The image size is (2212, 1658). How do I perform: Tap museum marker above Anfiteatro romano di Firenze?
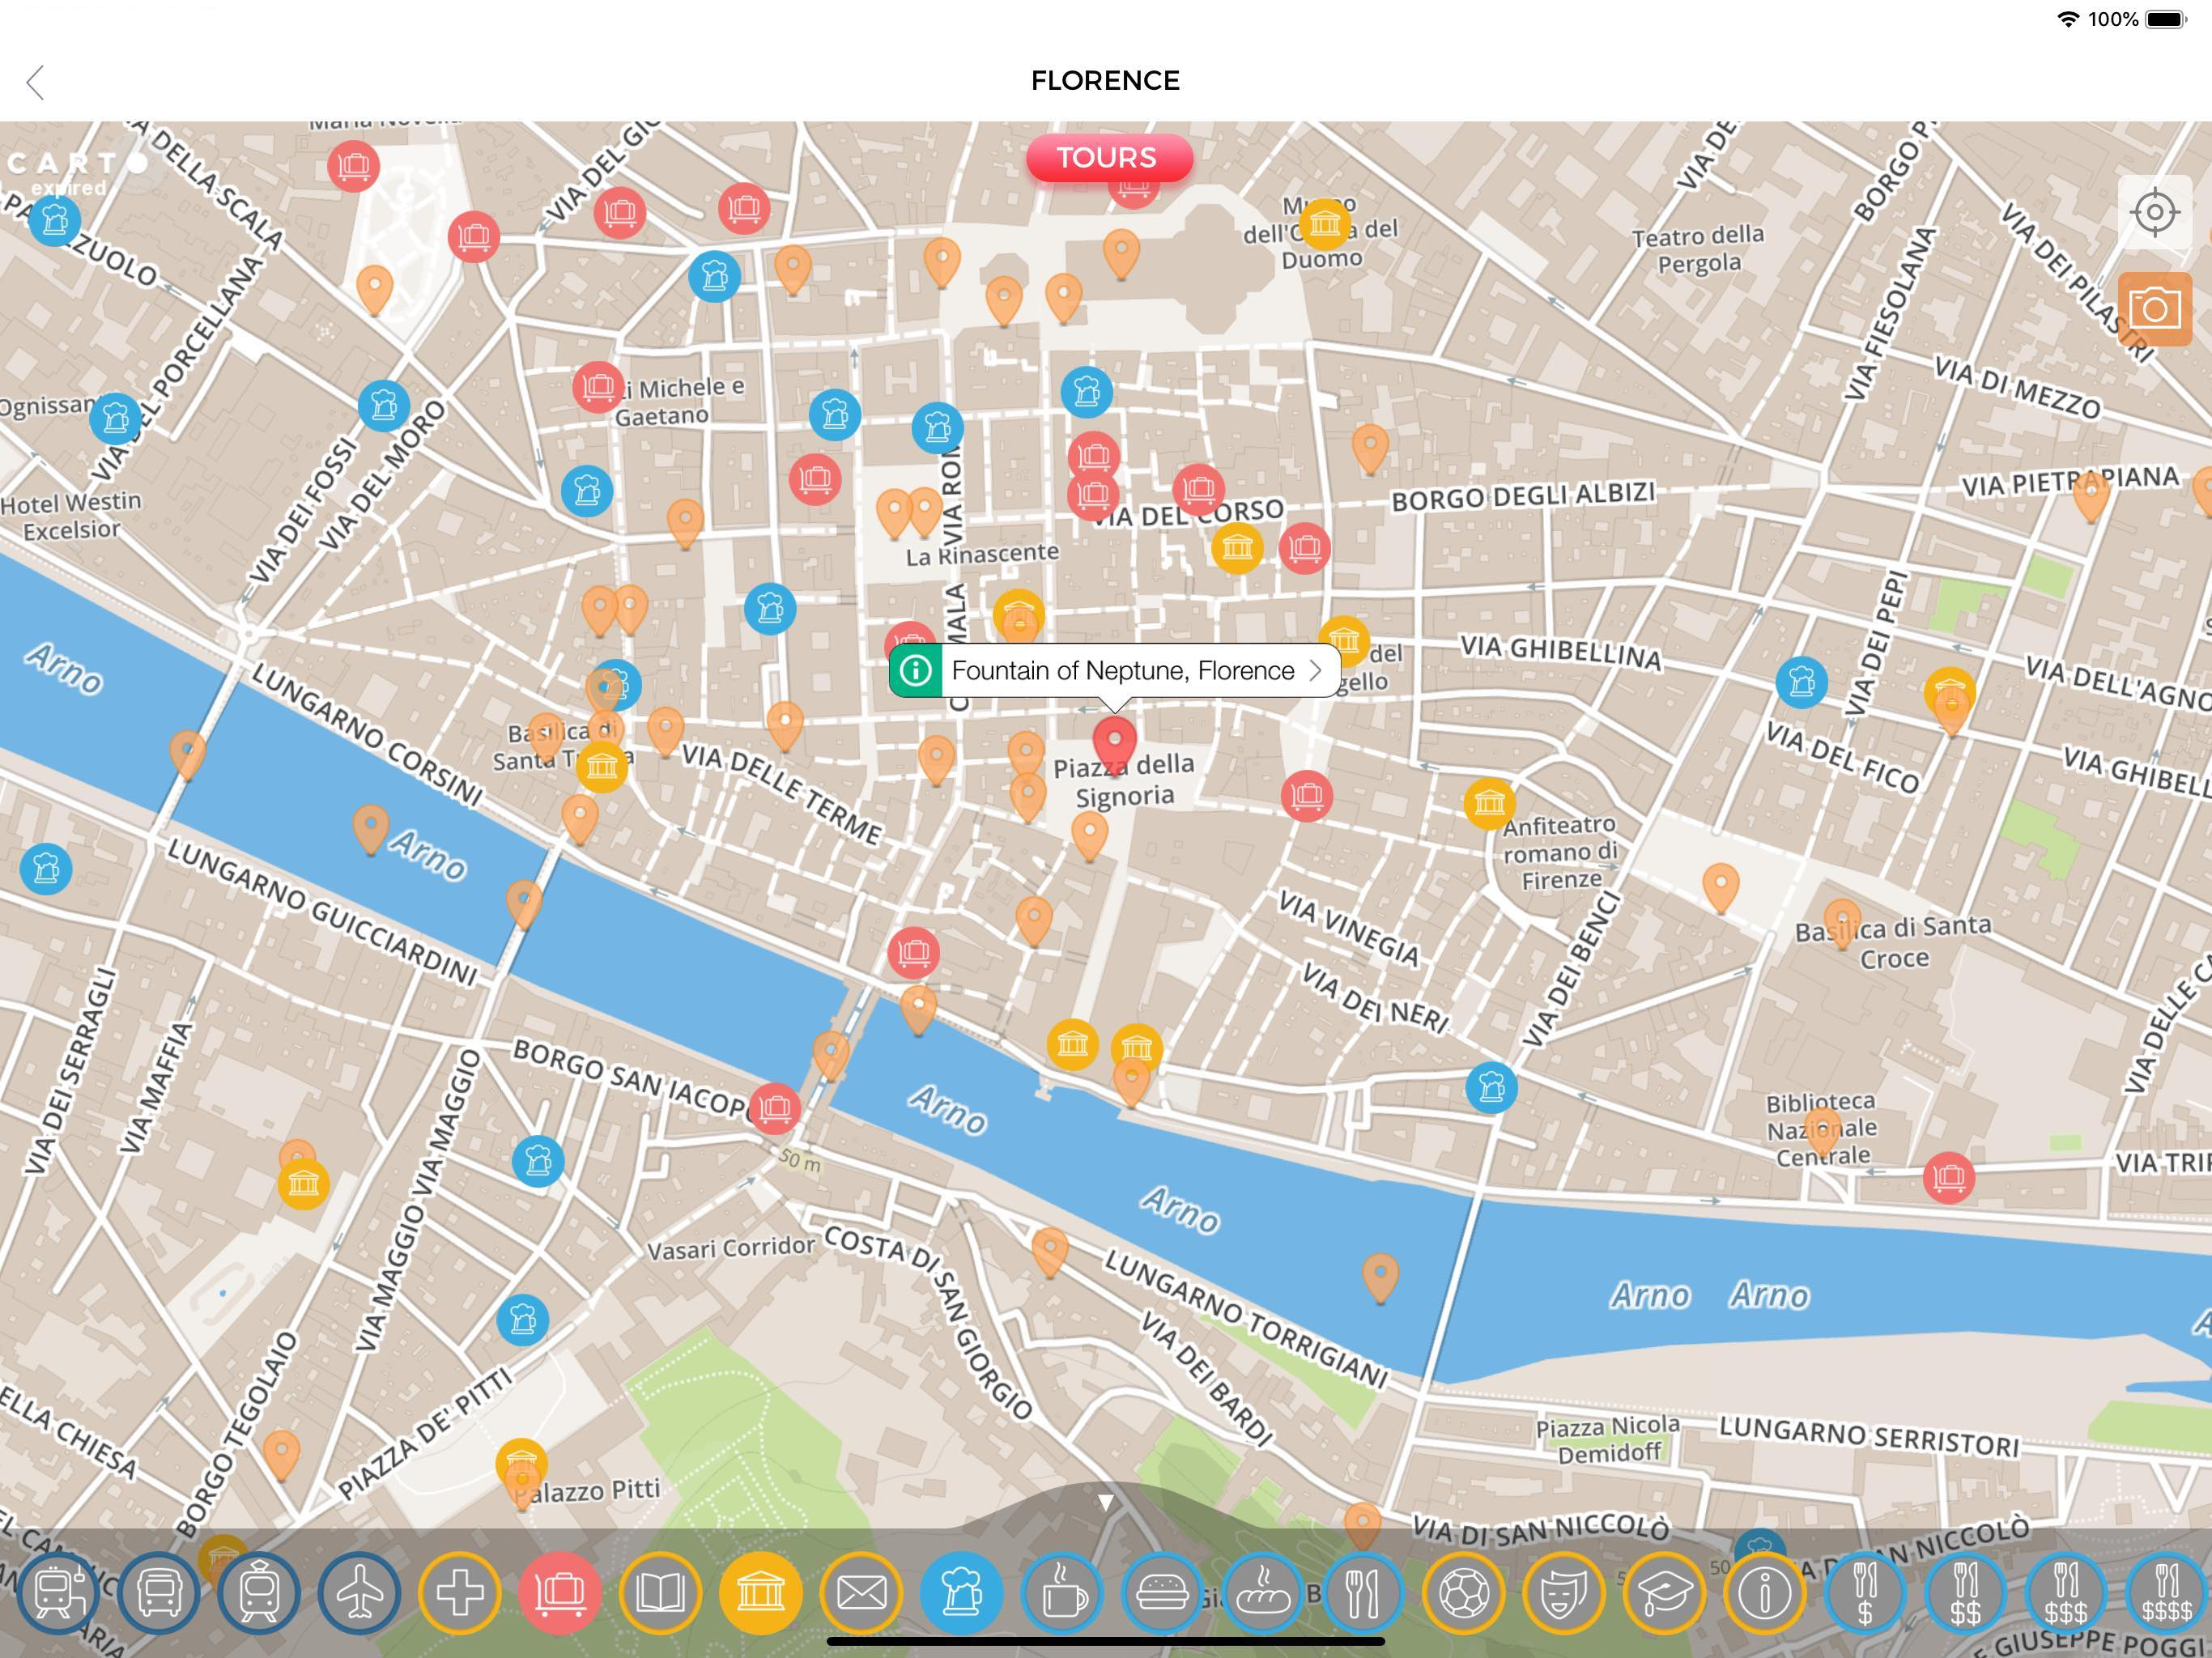pos(1490,803)
